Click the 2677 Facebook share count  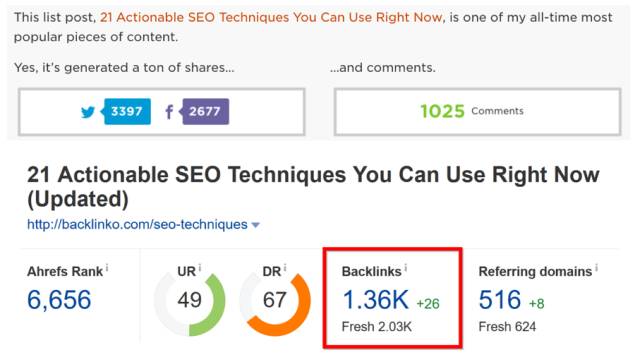tap(205, 111)
